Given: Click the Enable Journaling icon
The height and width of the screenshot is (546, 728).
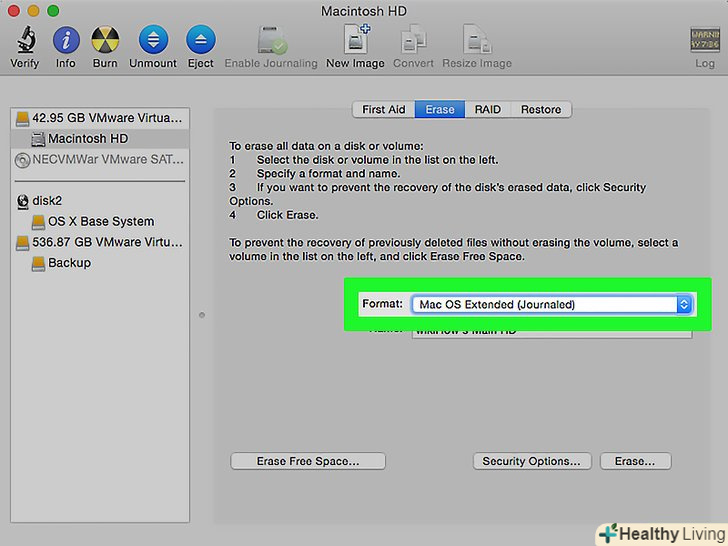Looking at the screenshot, I should [x=272, y=40].
